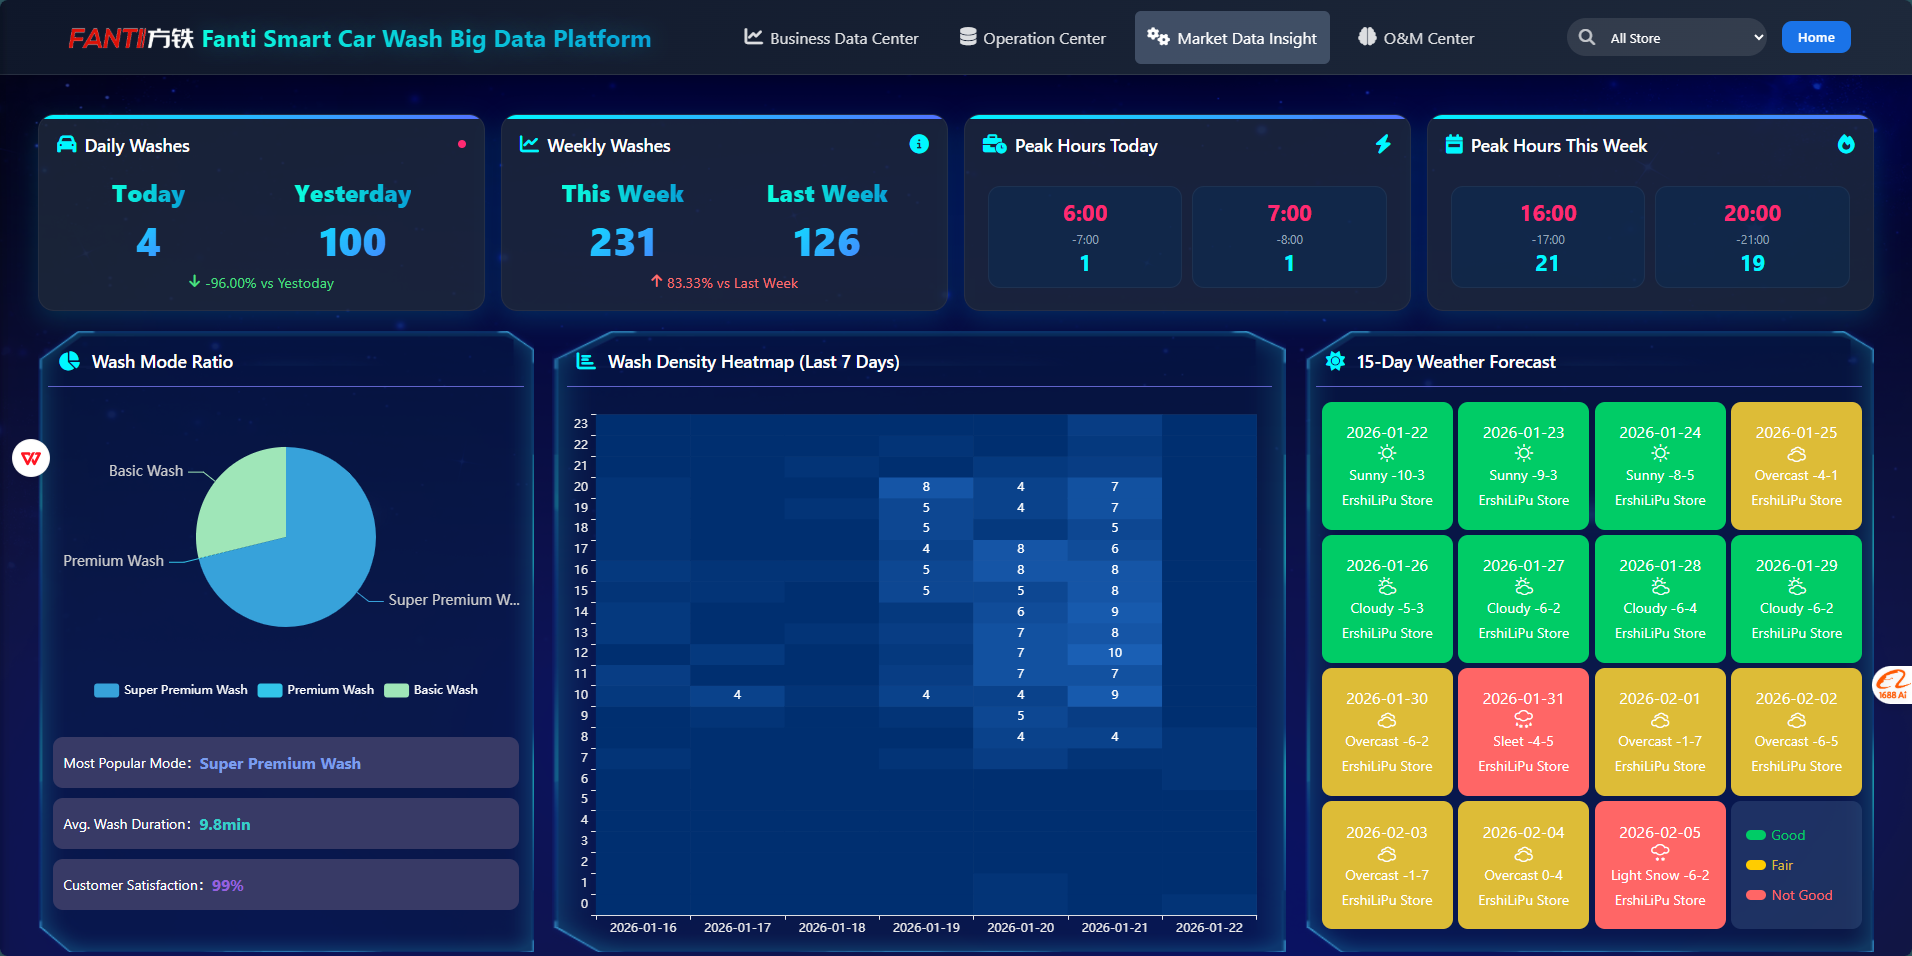Click the lightning bolt icon on Peak Hours Today
Image resolution: width=1912 pixels, height=956 pixels.
point(1383,144)
